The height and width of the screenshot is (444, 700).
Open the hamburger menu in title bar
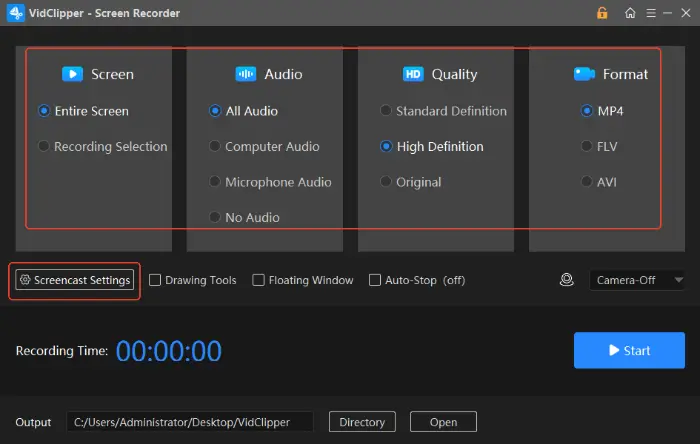(654, 13)
